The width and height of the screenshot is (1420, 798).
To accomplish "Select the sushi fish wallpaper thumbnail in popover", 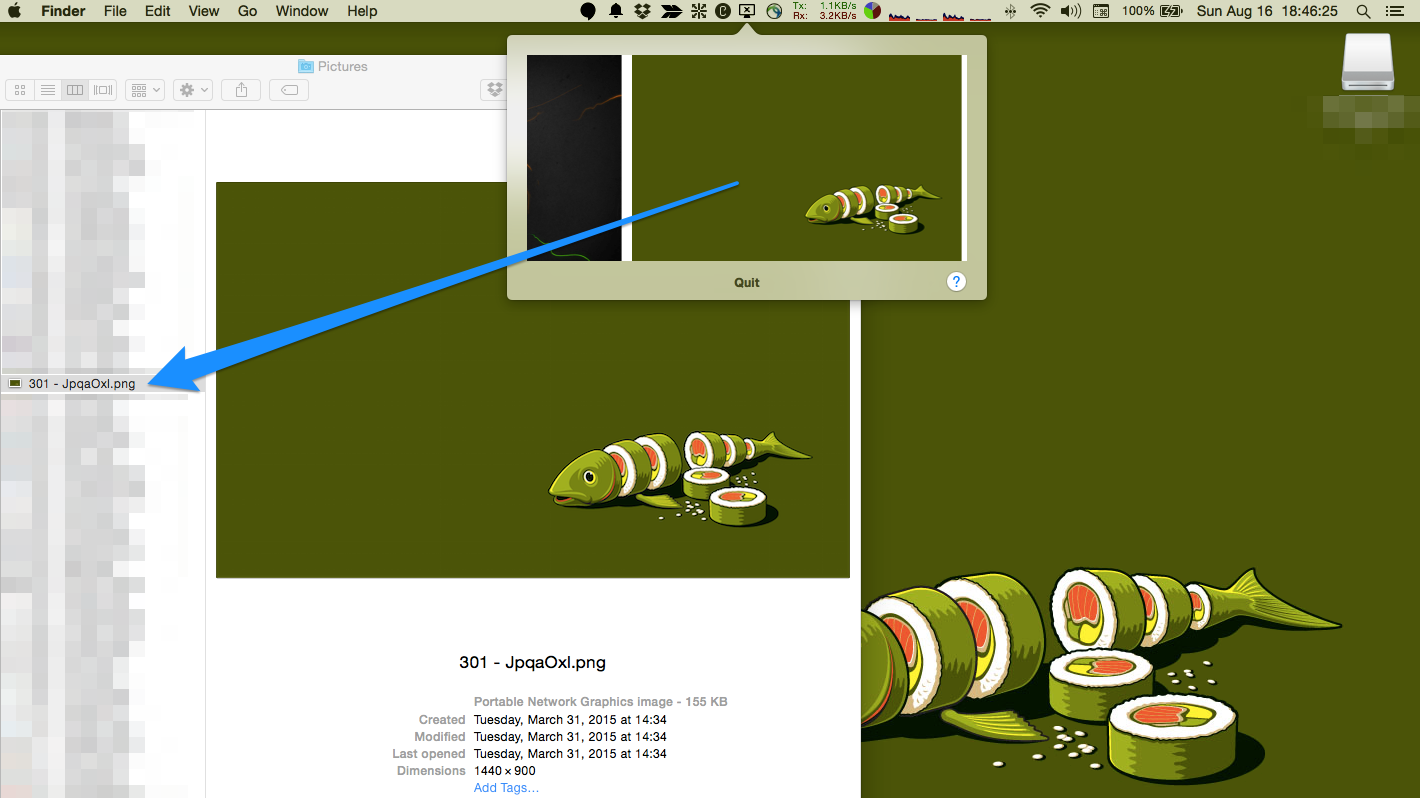I will click(x=797, y=158).
